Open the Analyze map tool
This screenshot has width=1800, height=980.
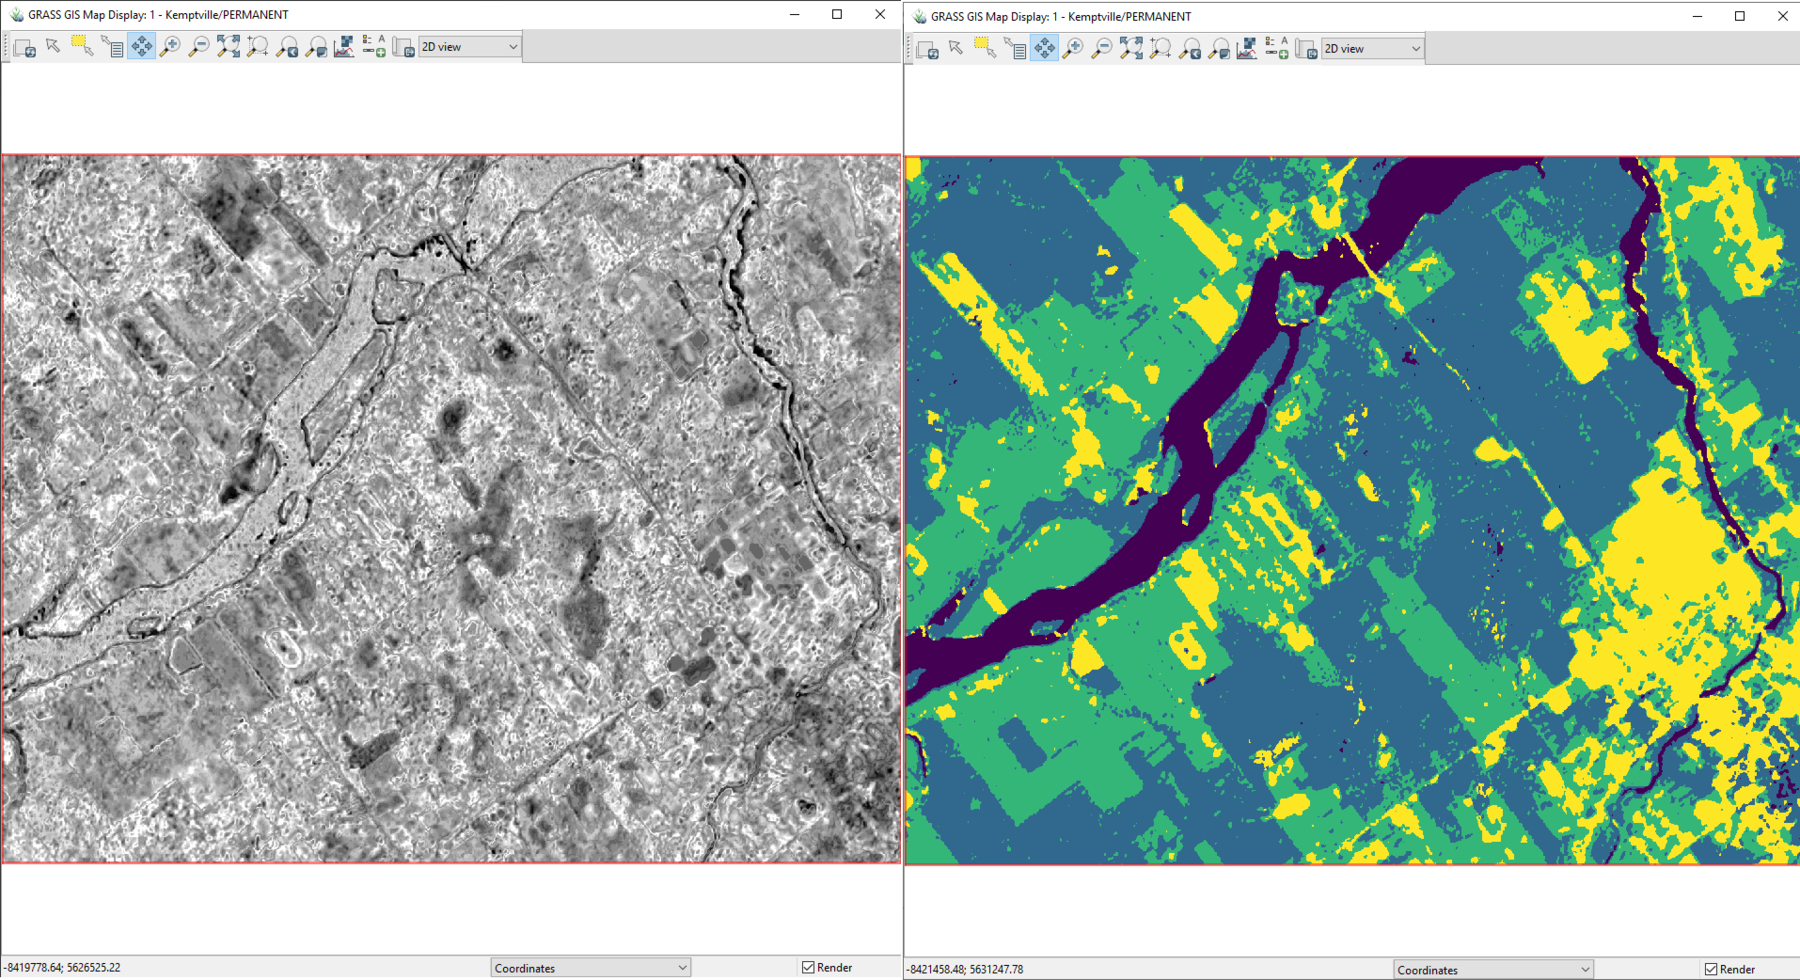click(344, 46)
